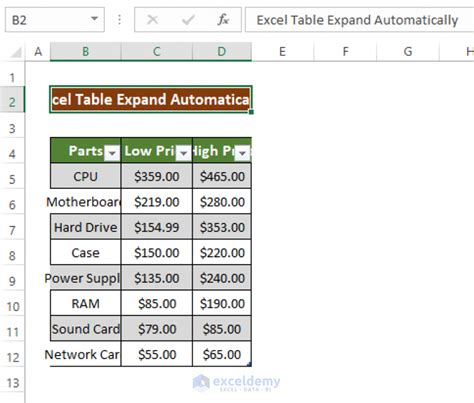Click the $280.00 cell
The width and height of the screenshot is (474, 403).
(222, 202)
